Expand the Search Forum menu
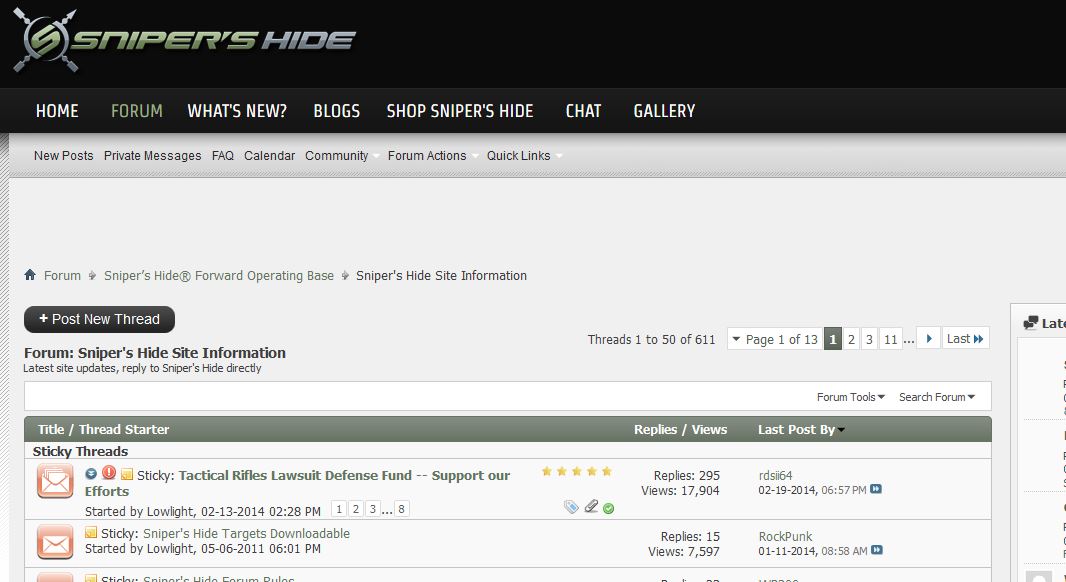 pos(937,397)
